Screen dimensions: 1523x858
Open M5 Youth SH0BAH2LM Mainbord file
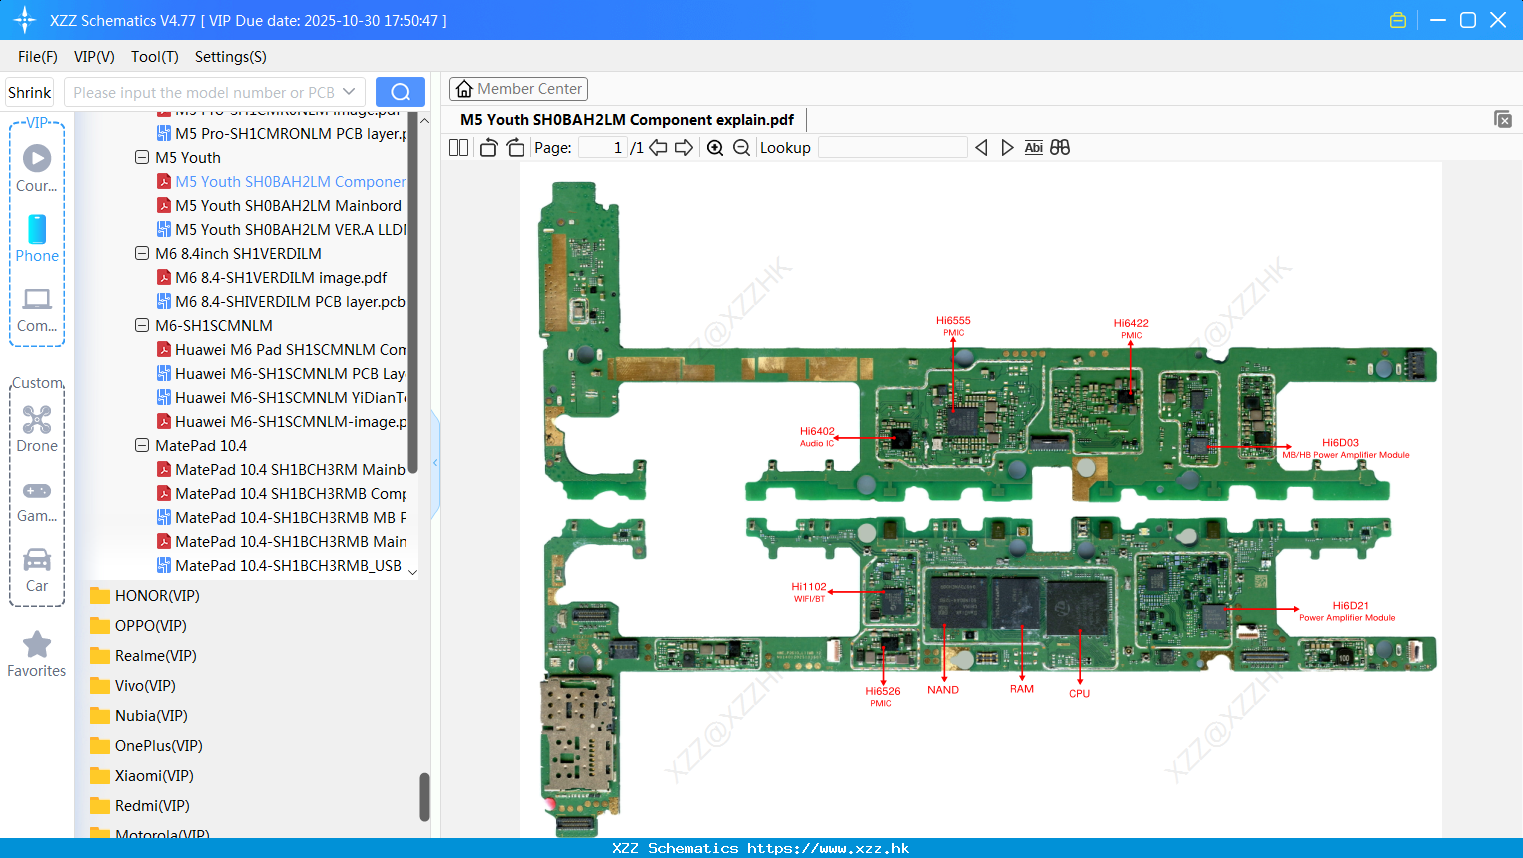point(281,205)
